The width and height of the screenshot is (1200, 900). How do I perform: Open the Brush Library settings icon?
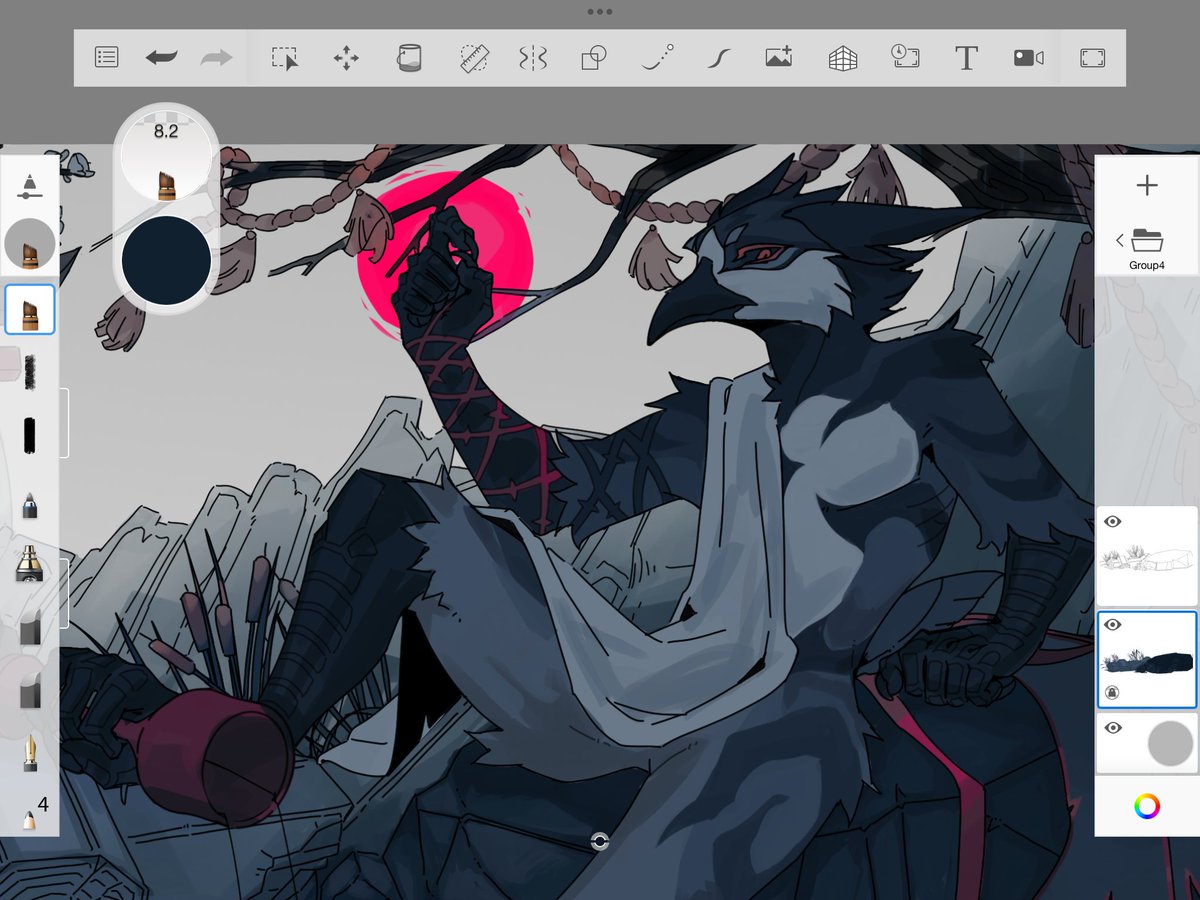(x=30, y=187)
